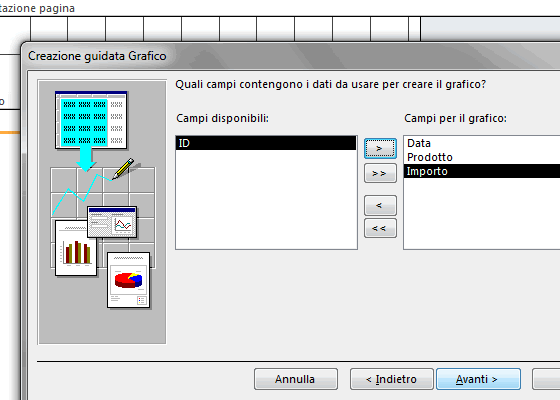560x400 pixels.
Task: Click the cyan down arrow illustration
Action: coord(86,159)
